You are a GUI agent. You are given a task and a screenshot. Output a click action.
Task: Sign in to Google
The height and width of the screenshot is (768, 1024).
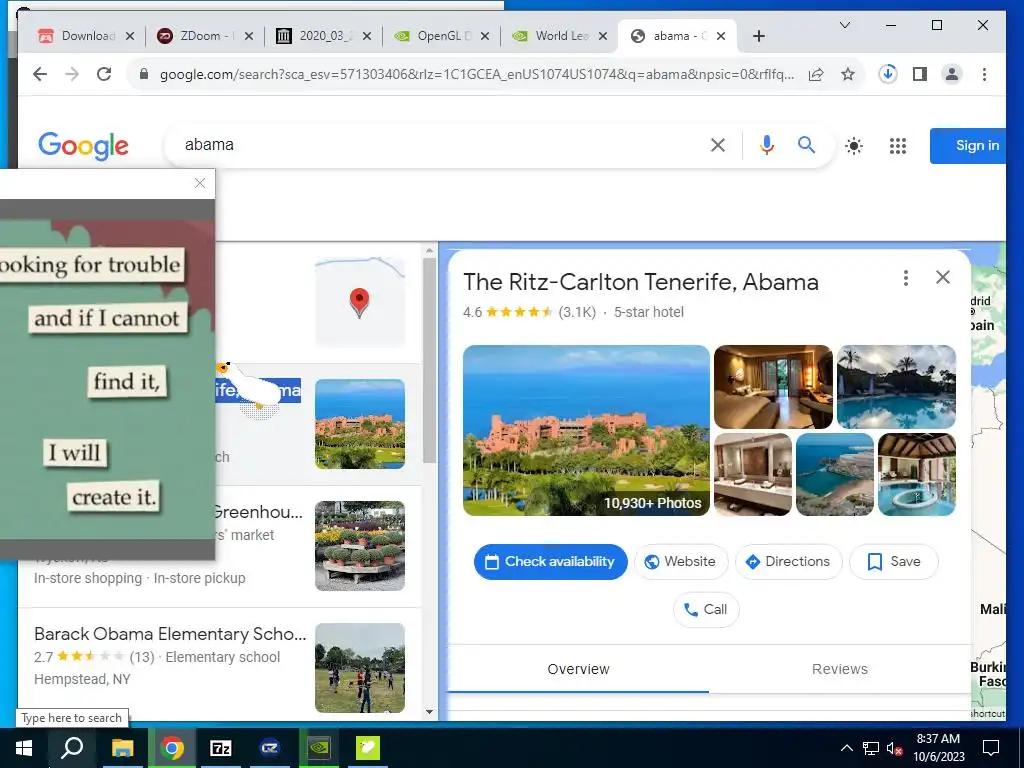pos(968,146)
